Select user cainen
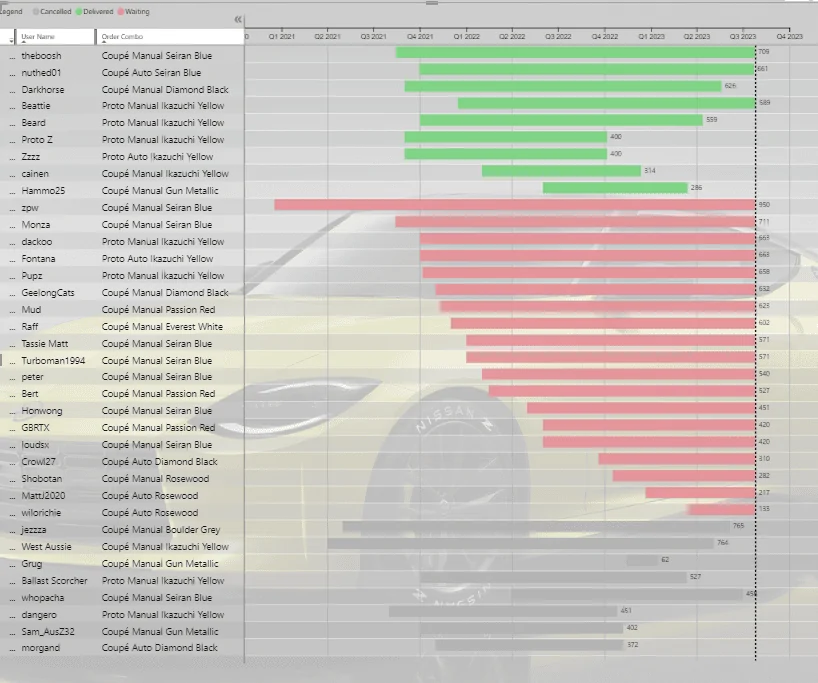Viewport: 818px width, 683px height. tap(35, 174)
